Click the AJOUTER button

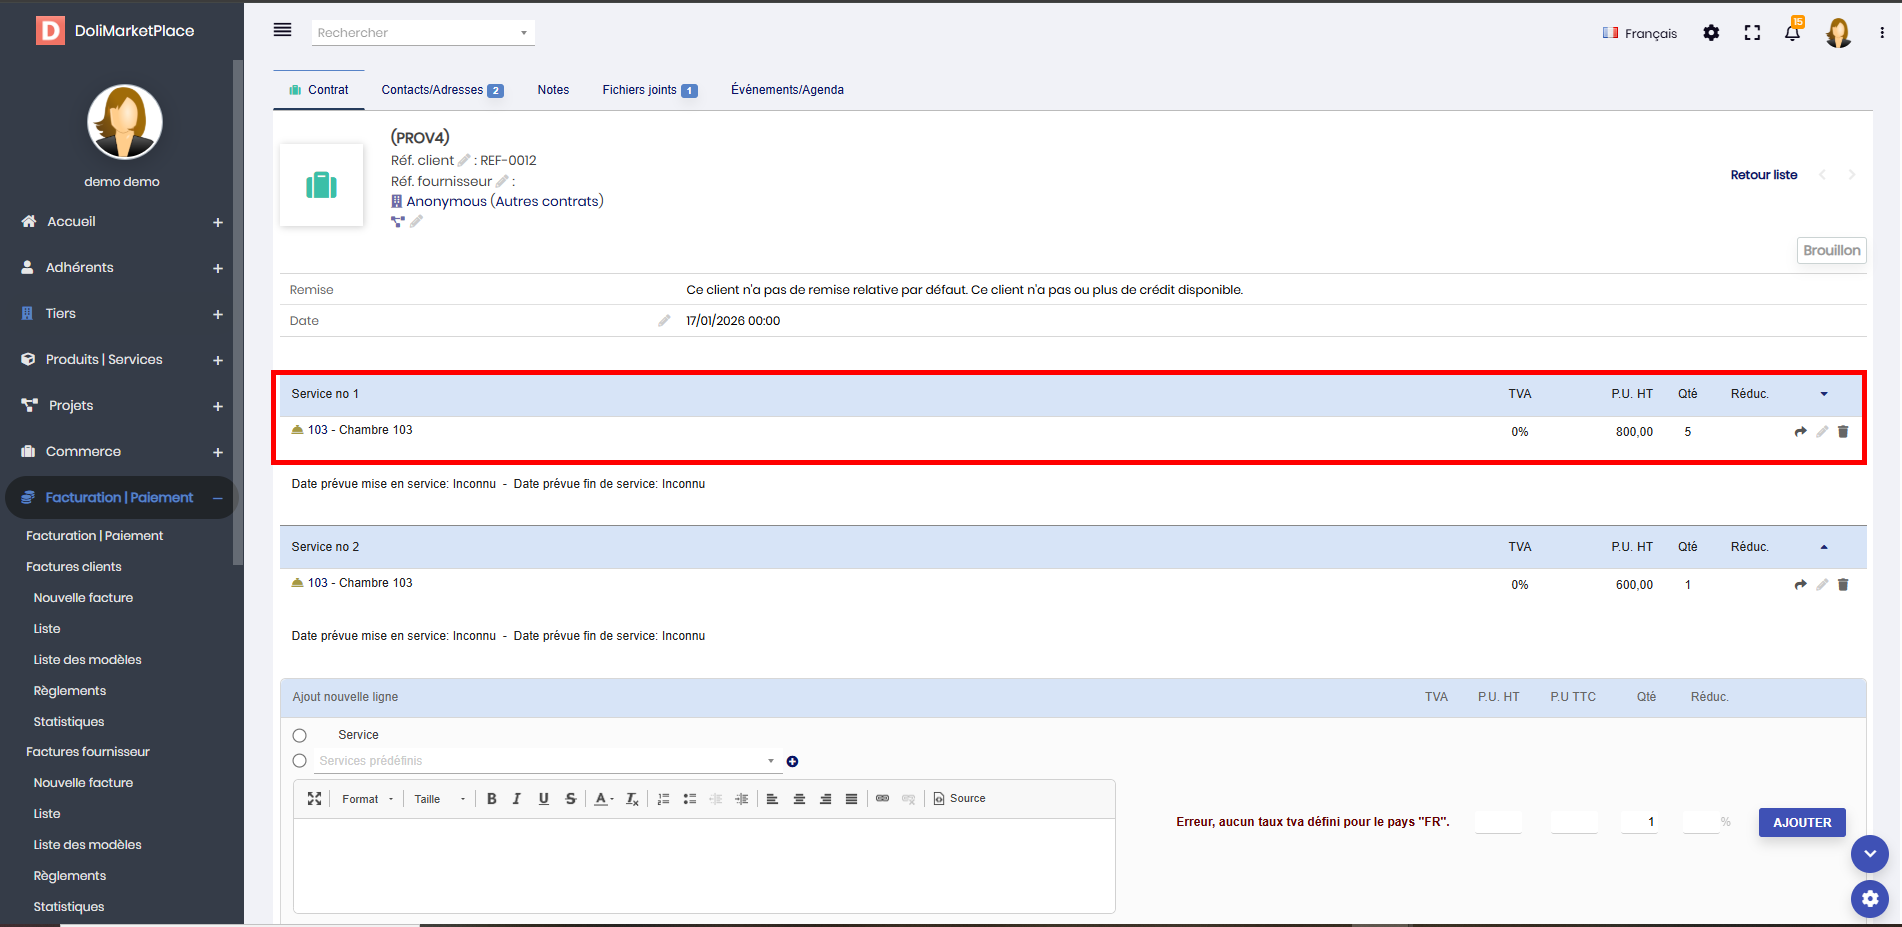[1802, 823]
